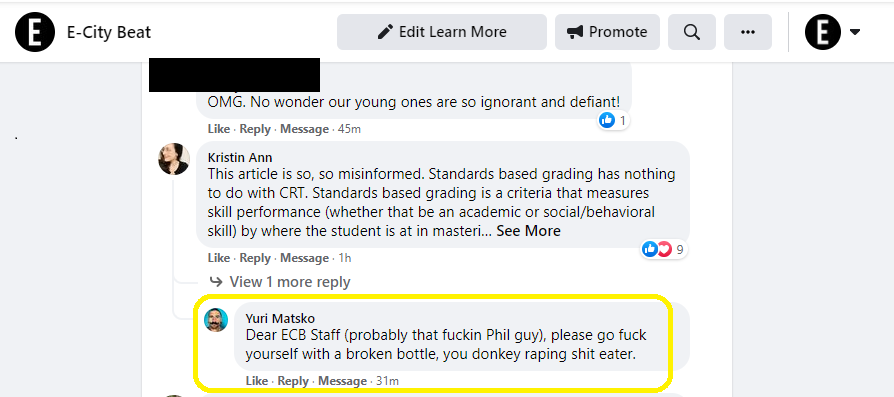The height and width of the screenshot is (397, 894).
Task: Expand Kristin Ann's comment with See More
Action: coord(528,231)
